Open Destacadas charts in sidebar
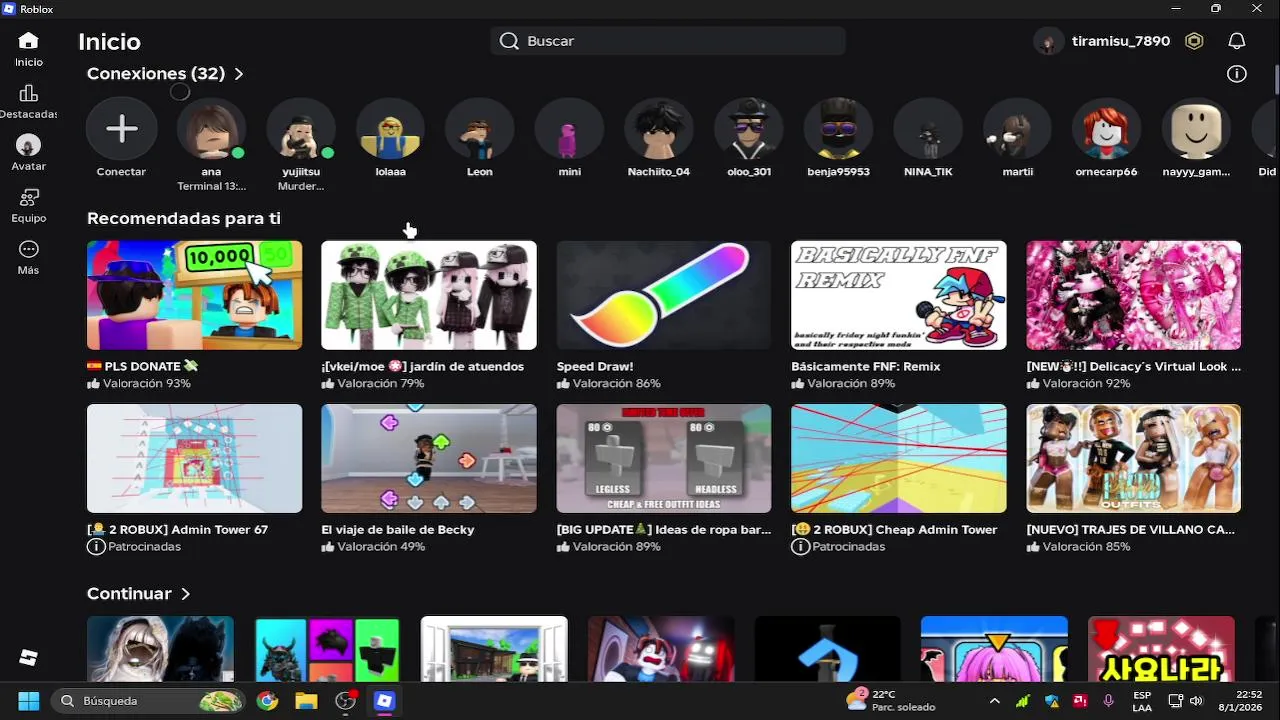 [28, 93]
